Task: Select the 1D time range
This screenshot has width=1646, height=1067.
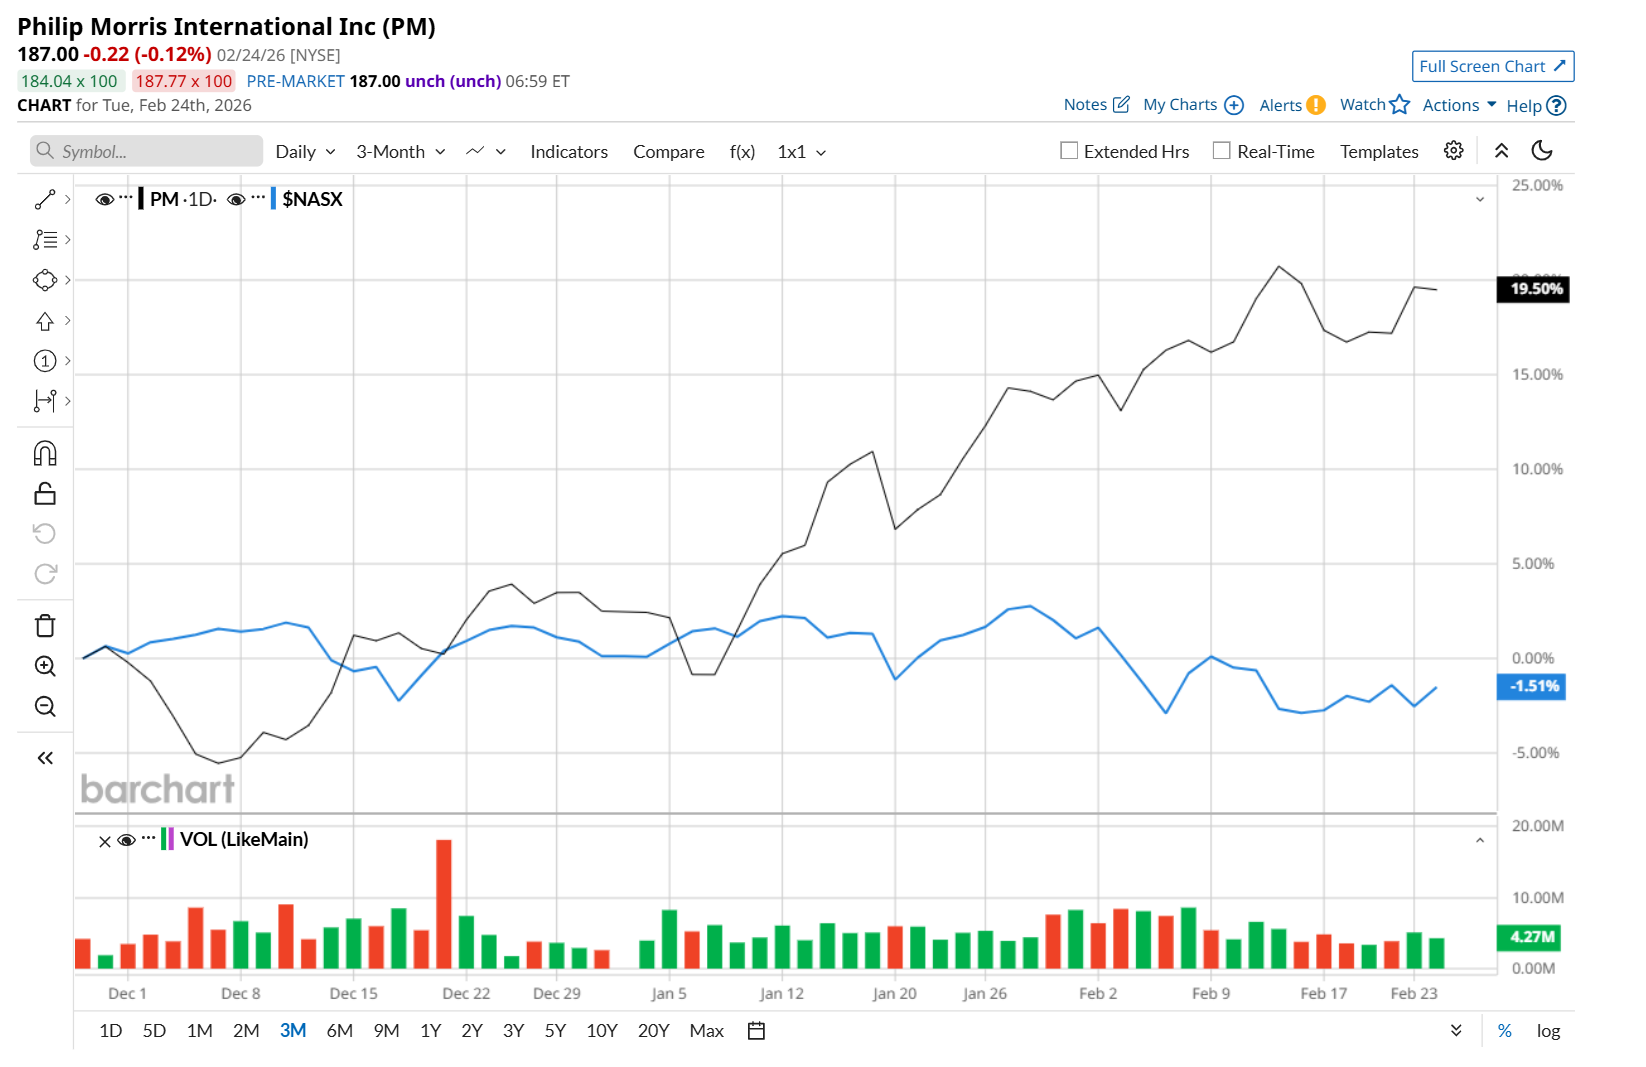Action: click(x=110, y=1031)
